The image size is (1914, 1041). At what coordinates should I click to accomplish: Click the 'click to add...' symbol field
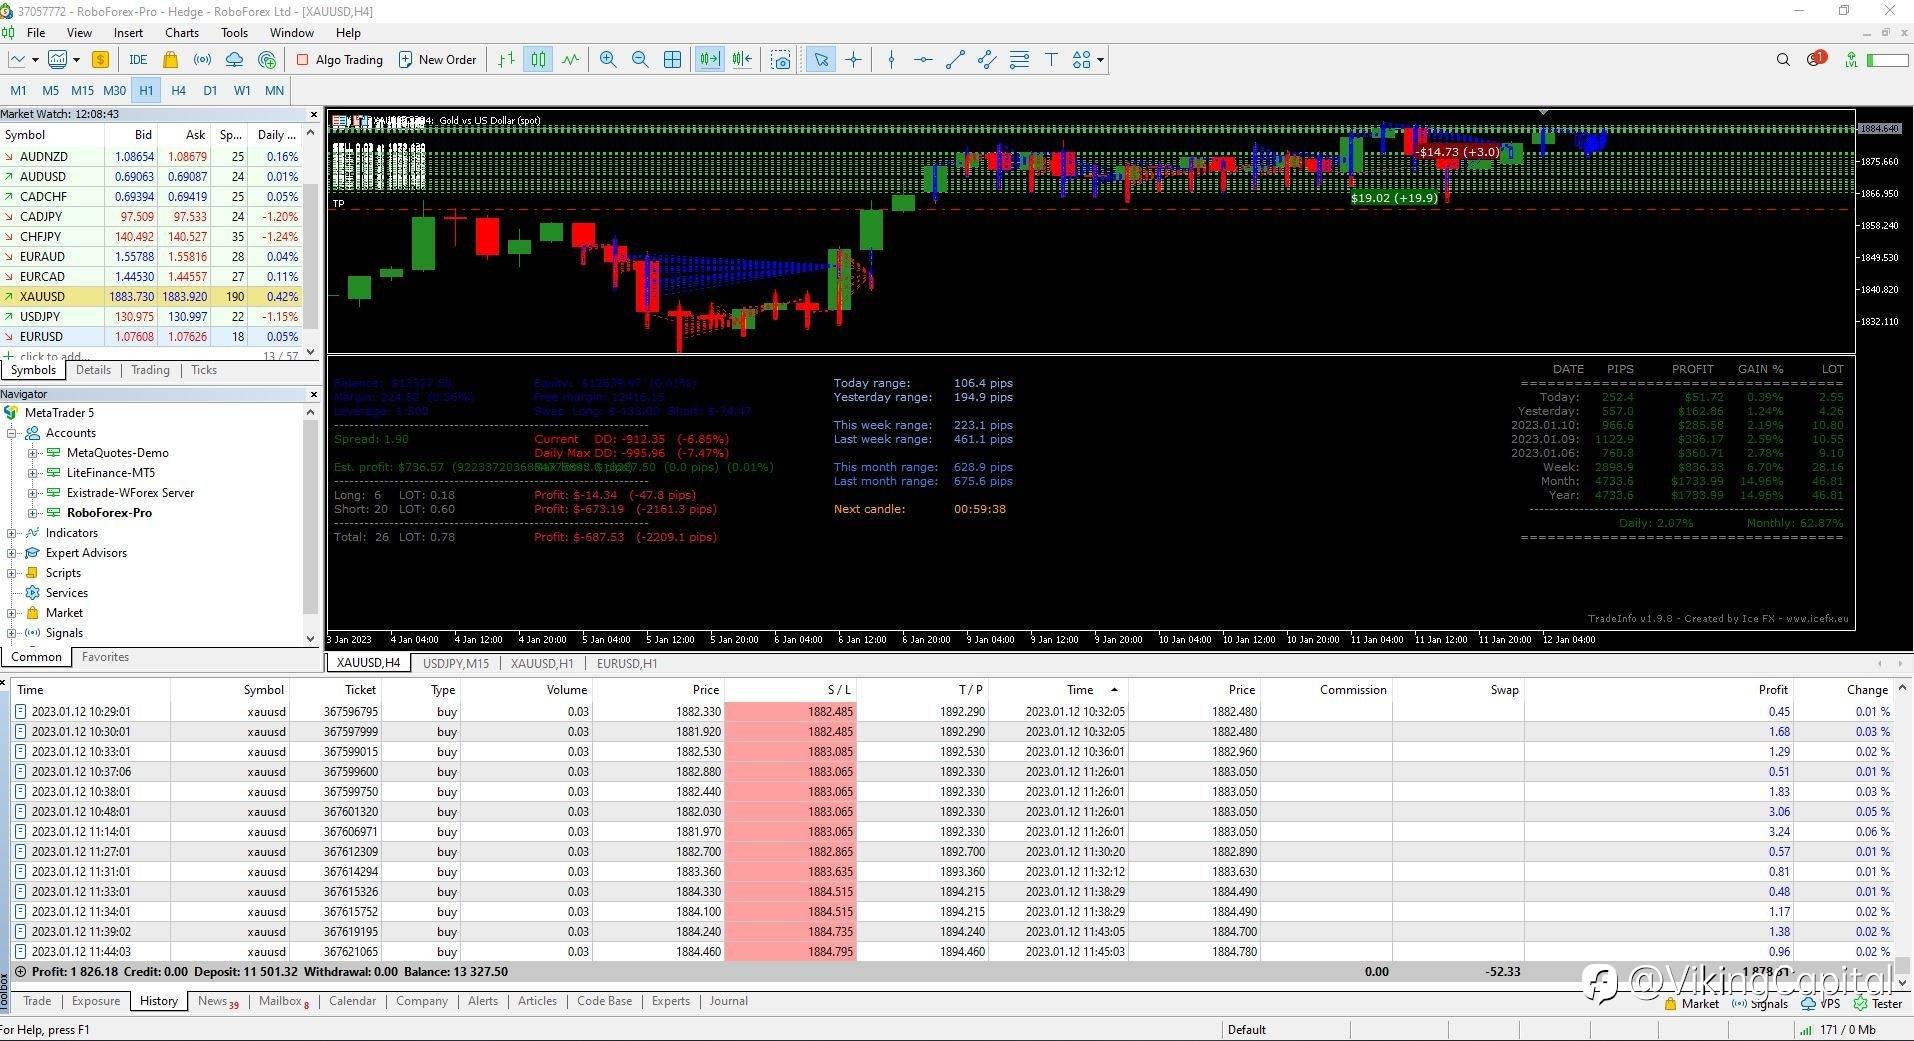pyautogui.click(x=52, y=356)
